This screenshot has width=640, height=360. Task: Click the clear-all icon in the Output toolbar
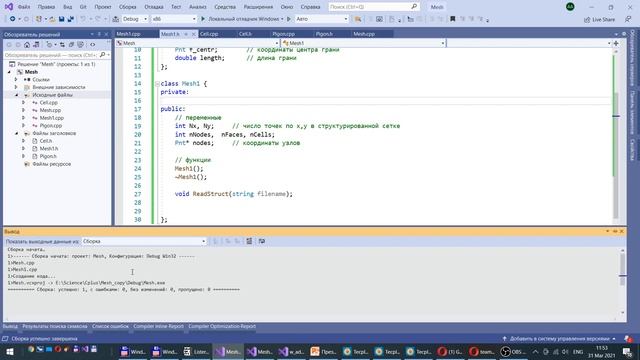point(249,241)
